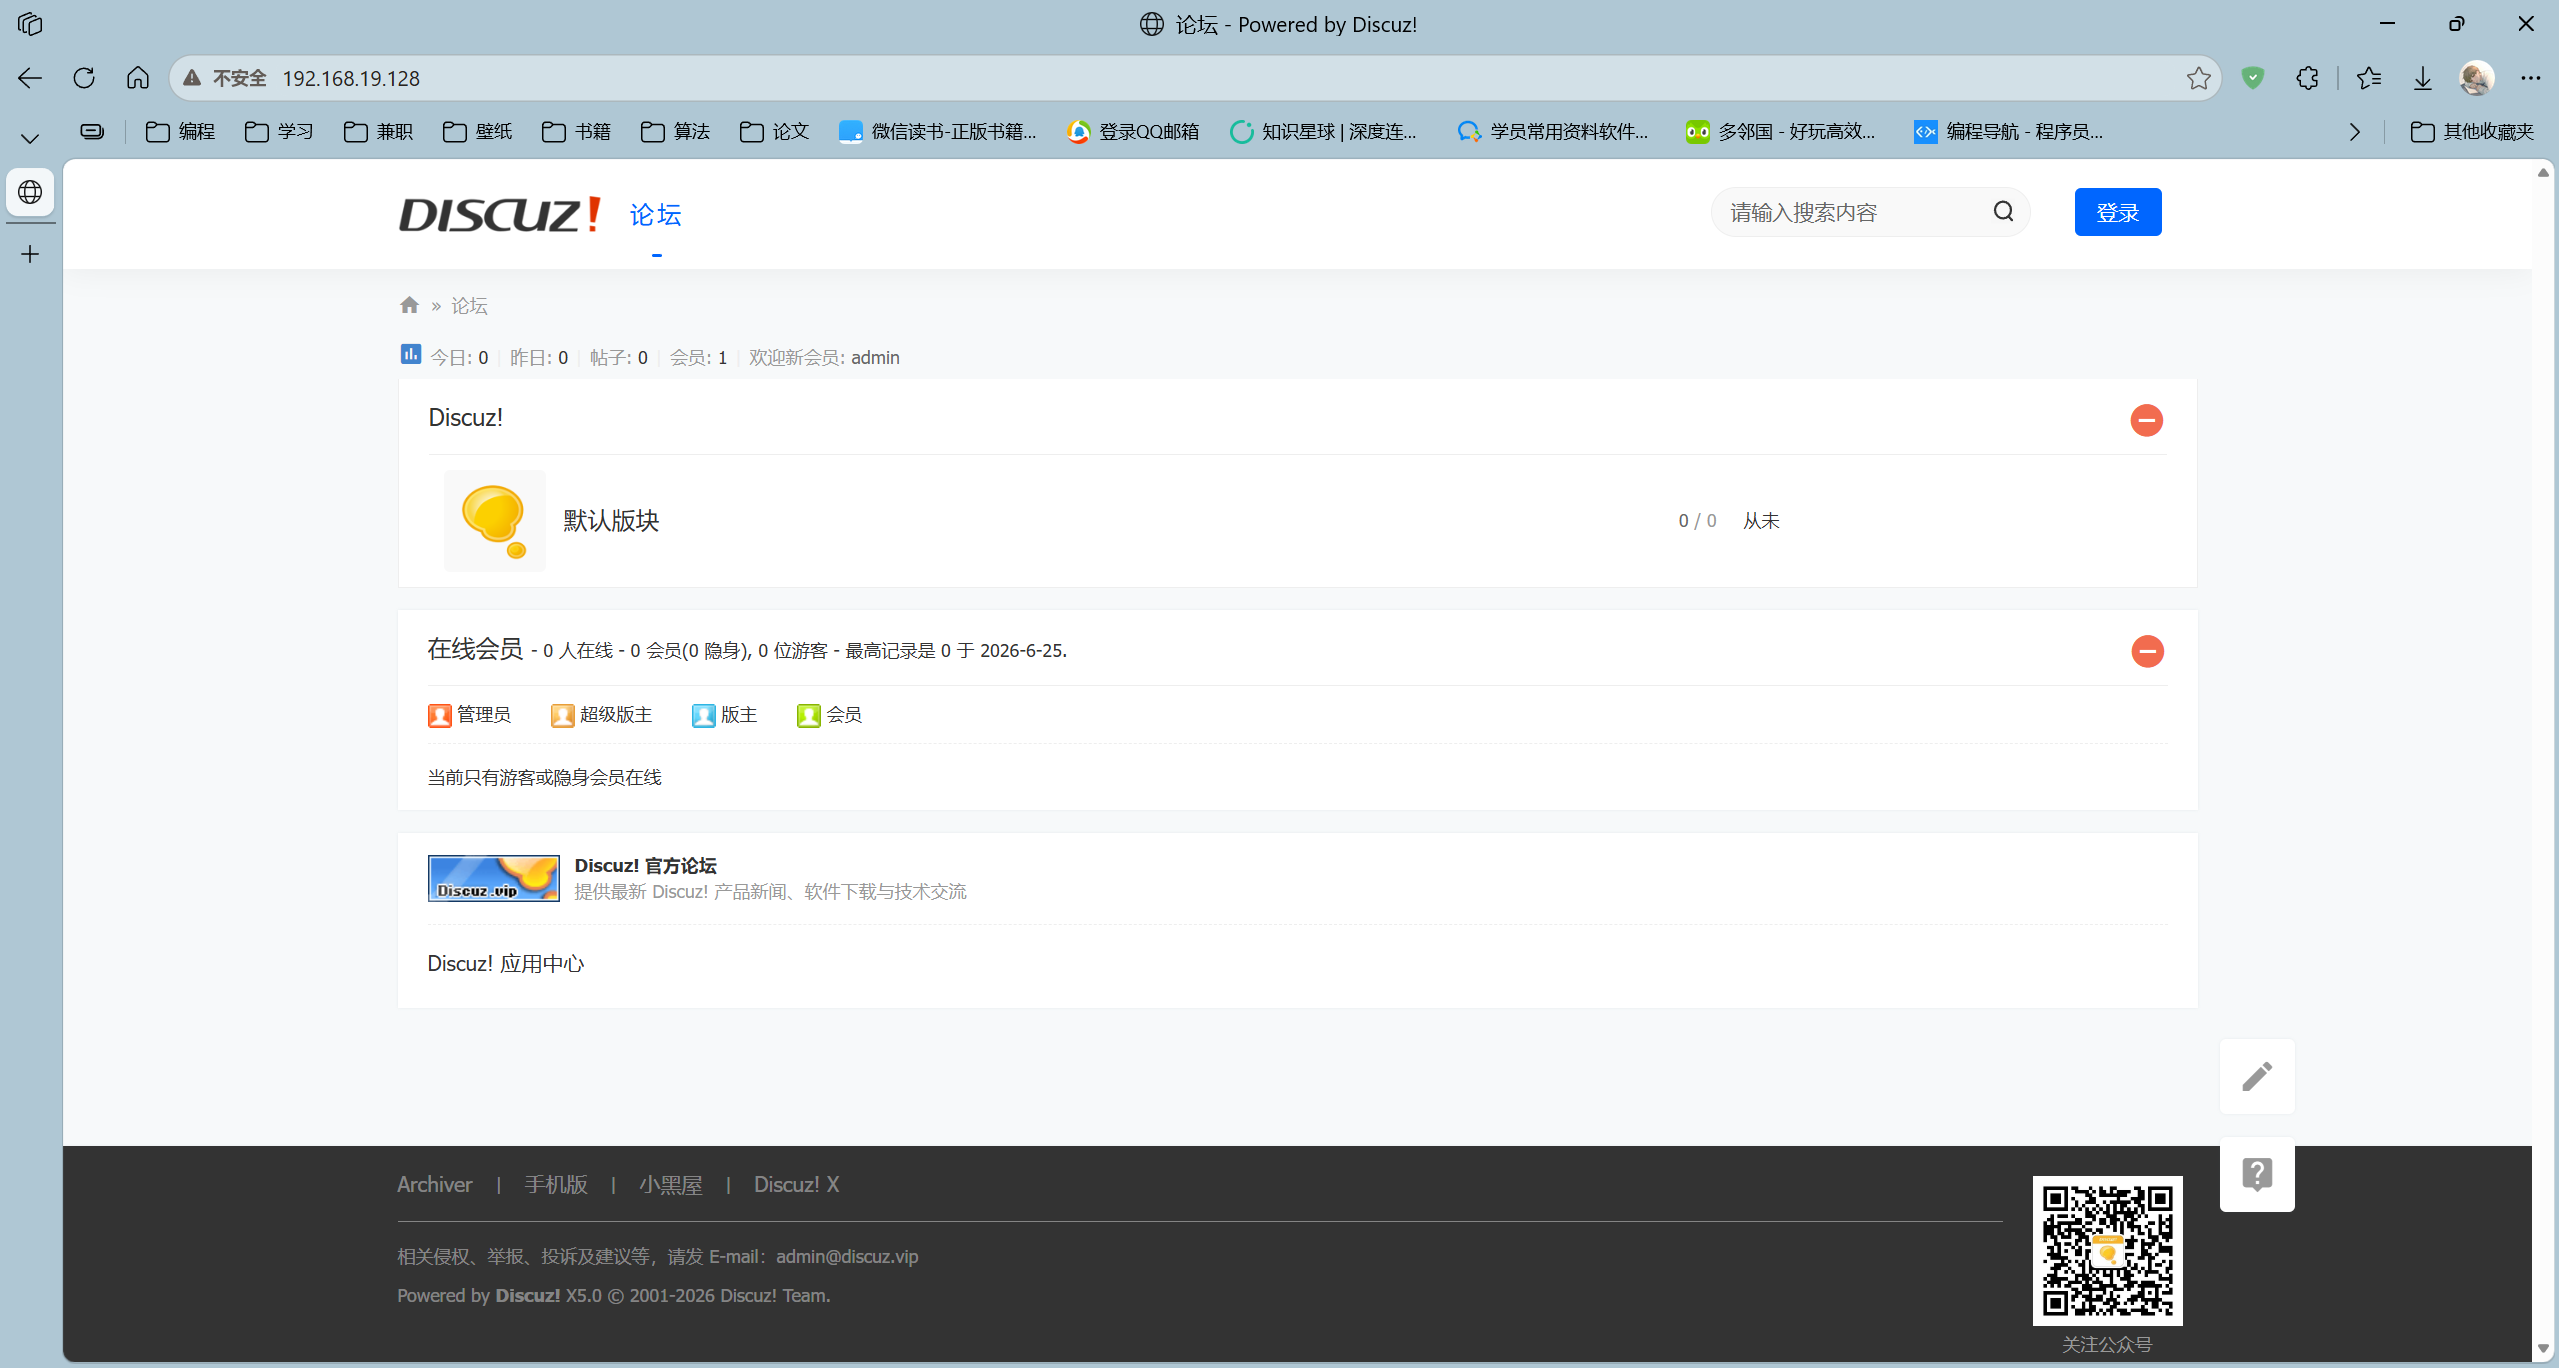The image size is (2559, 1368).
Task: Click the question mark help floating icon
Action: 2257,1174
